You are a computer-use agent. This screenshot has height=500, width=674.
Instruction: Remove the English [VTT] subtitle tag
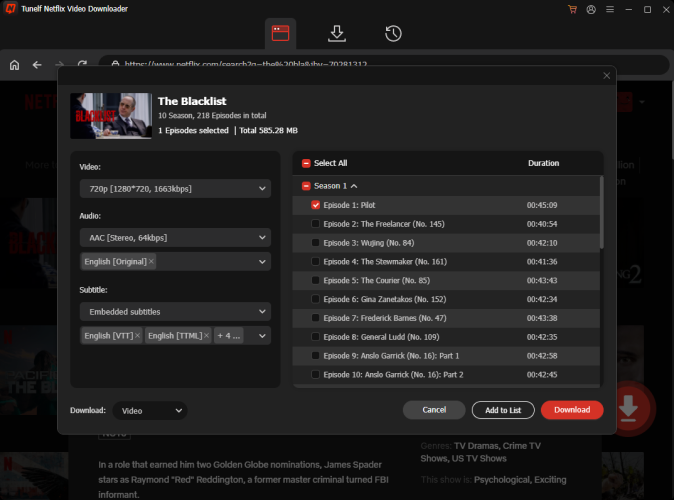[137, 336]
